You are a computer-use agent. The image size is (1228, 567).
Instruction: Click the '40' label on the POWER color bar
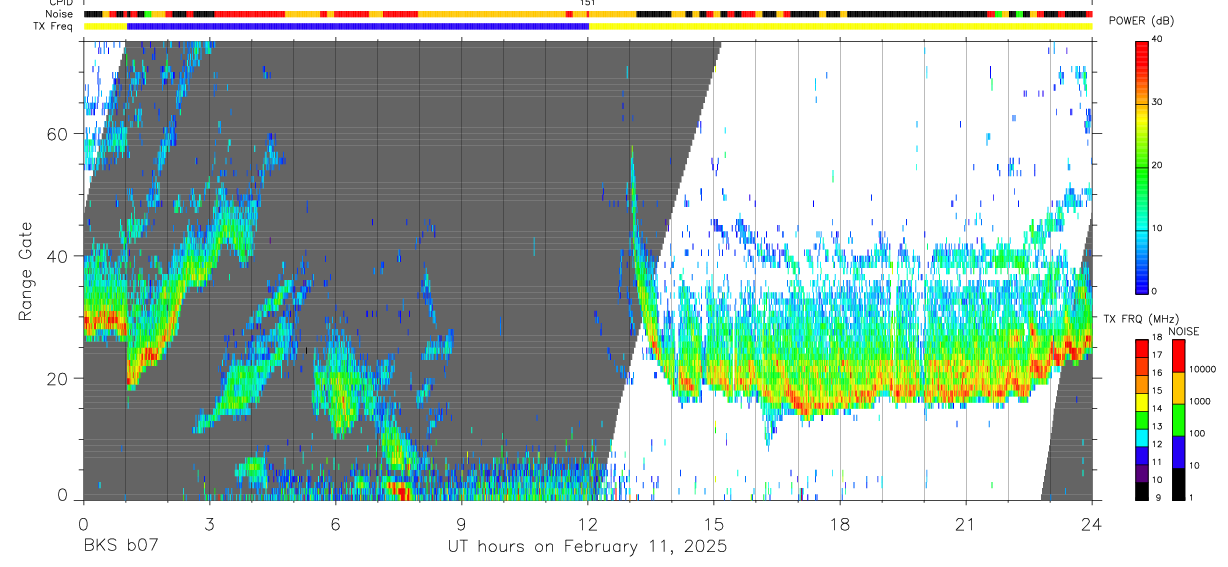coord(1158,40)
